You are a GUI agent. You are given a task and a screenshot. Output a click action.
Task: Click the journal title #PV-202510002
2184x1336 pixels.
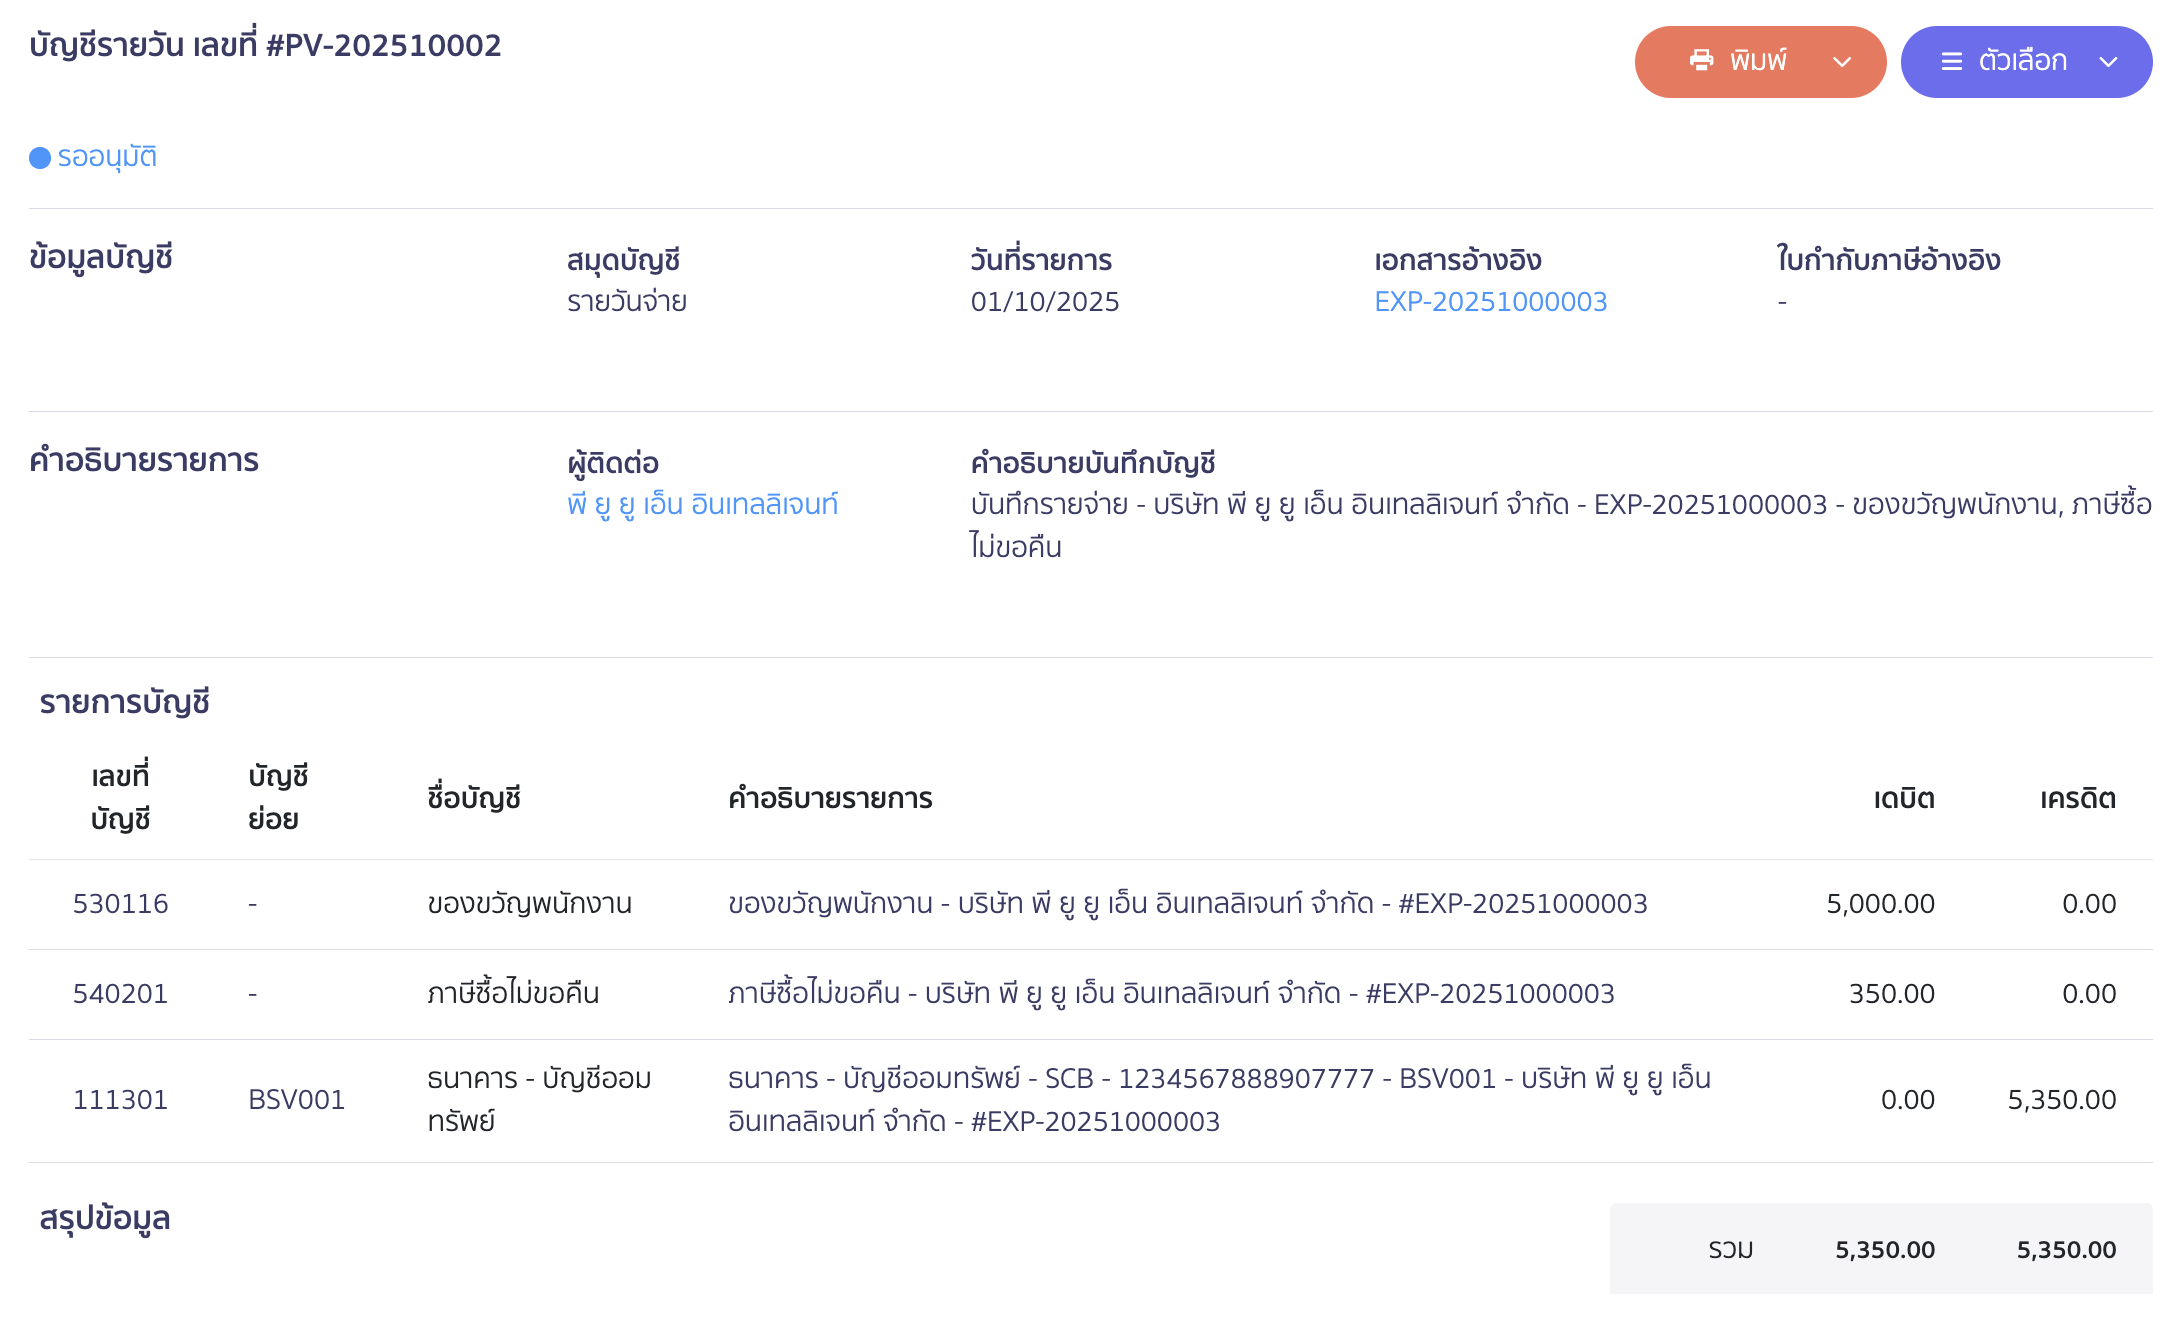click(265, 46)
